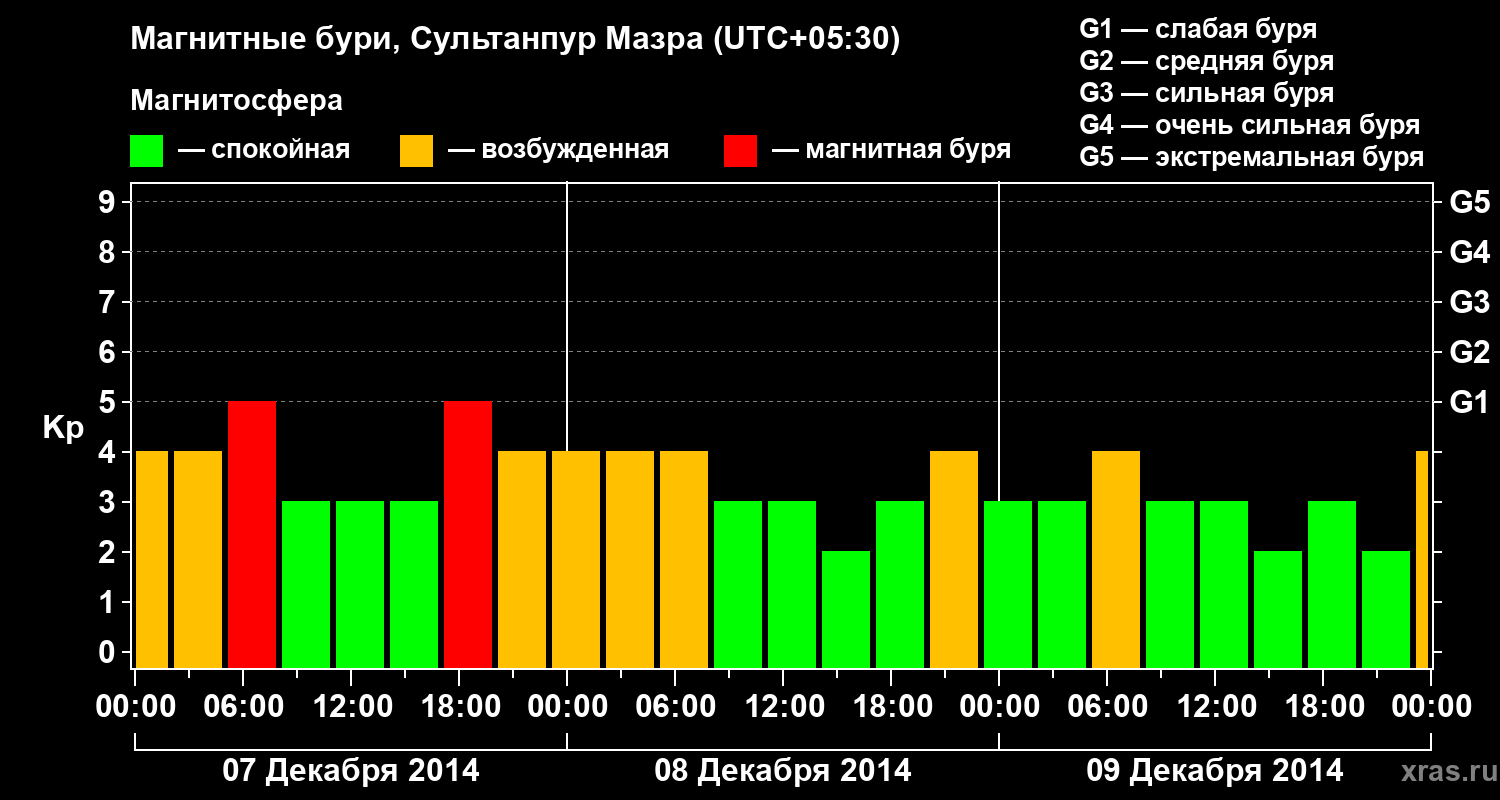Click the '— магнитная буря' legend label
Screen dimensions: 1500x800
(891, 151)
